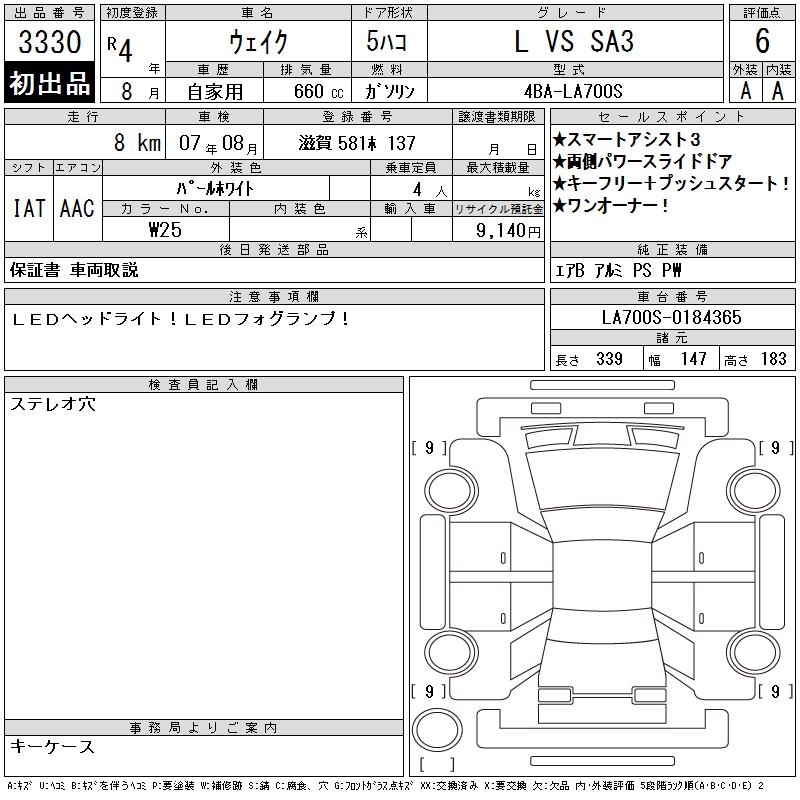Click the grade L VS SA3 field
The image size is (800, 800).
[573, 42]
